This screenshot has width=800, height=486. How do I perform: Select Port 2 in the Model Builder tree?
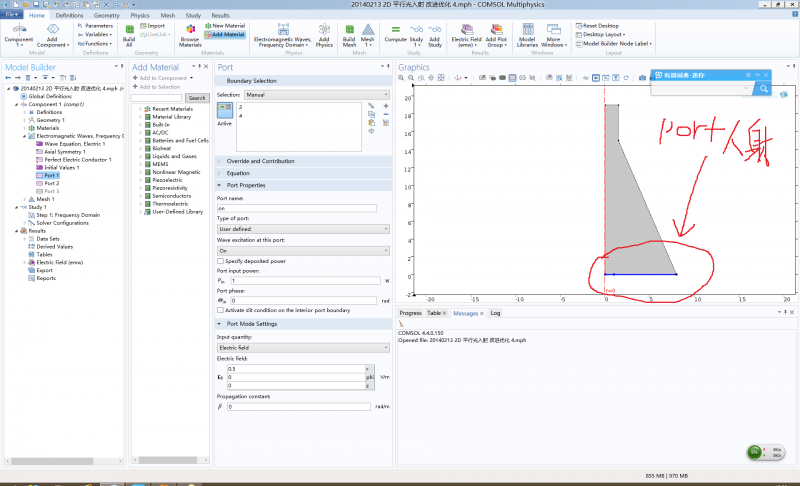[x=51, y=183]
